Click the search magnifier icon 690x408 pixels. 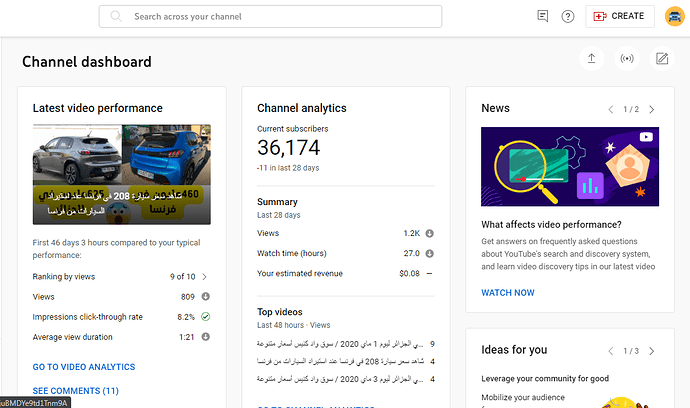[116, 16]
